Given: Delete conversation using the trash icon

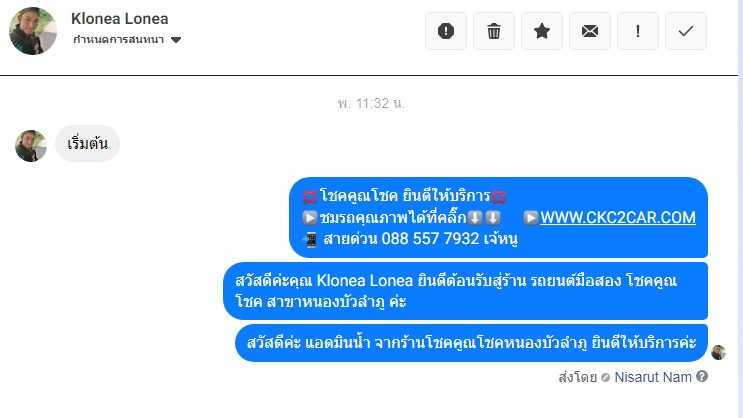Looking at the screenshot, I should click(494, 31).
